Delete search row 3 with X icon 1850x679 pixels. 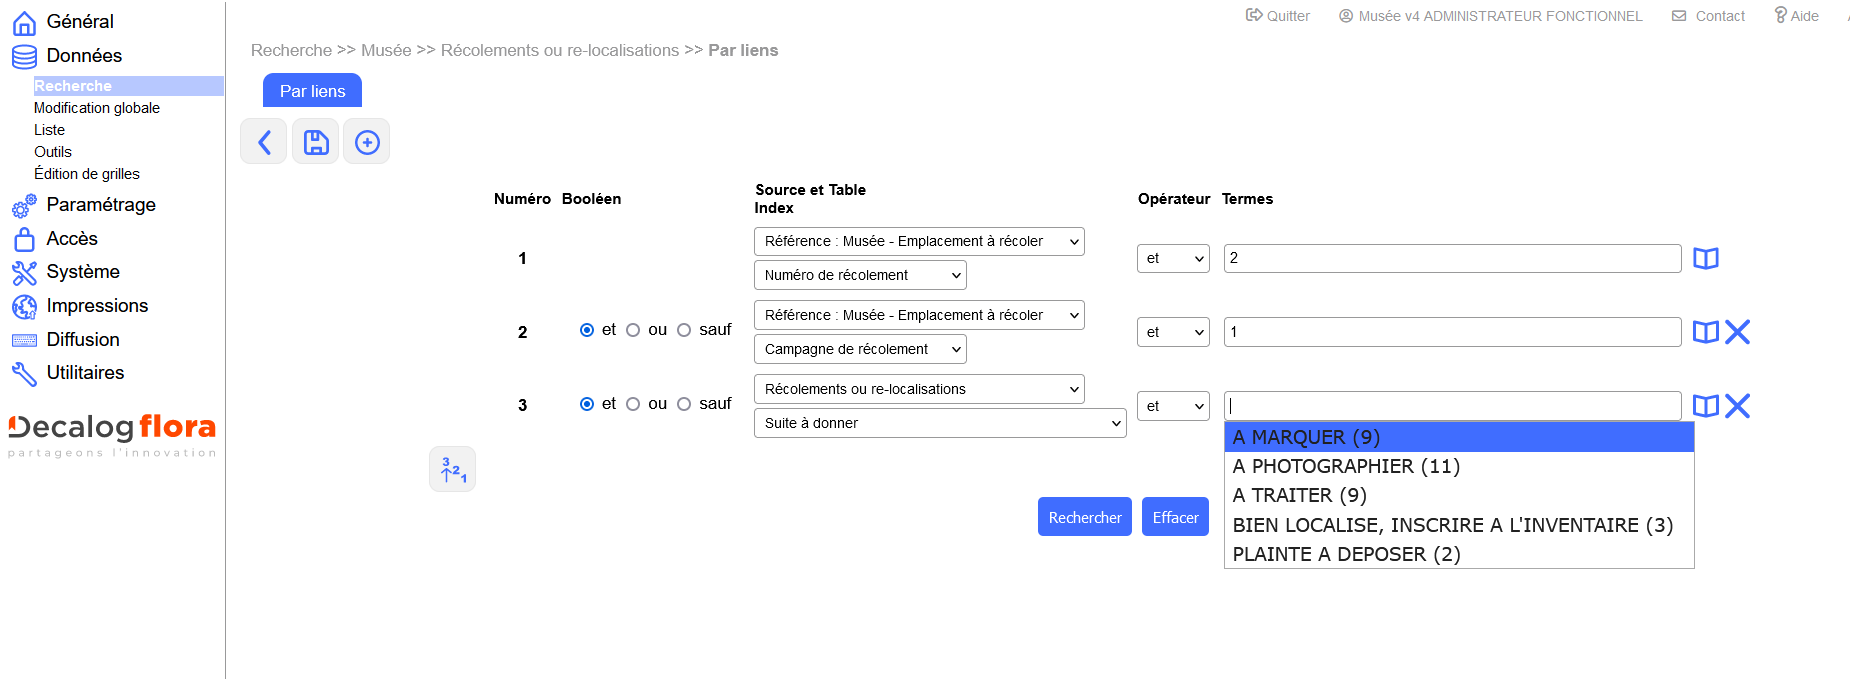pyautogui.click(x=1738, y=406)
